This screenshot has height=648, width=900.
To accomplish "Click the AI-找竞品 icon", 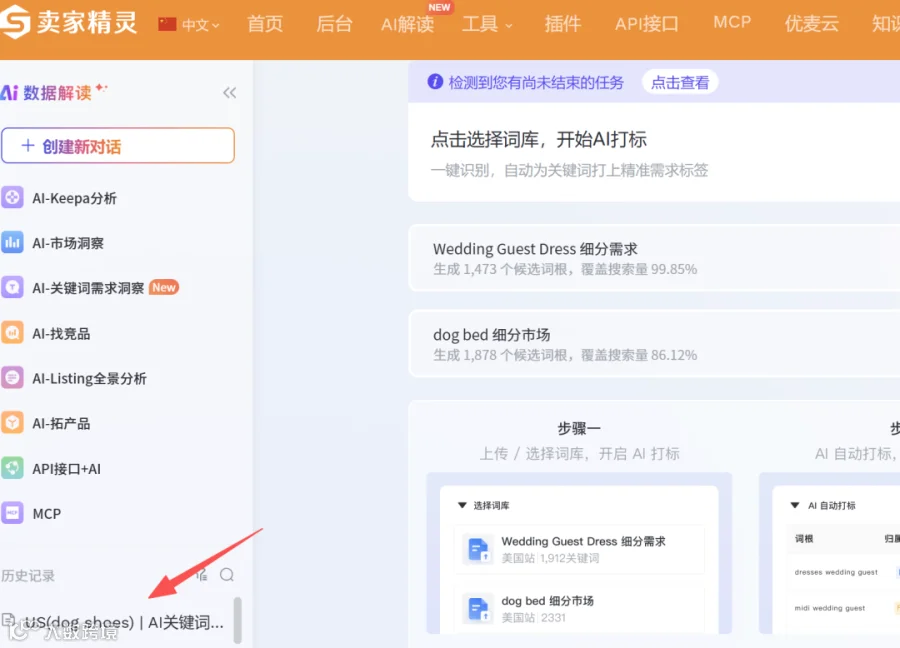I will [x=12, y=332].
